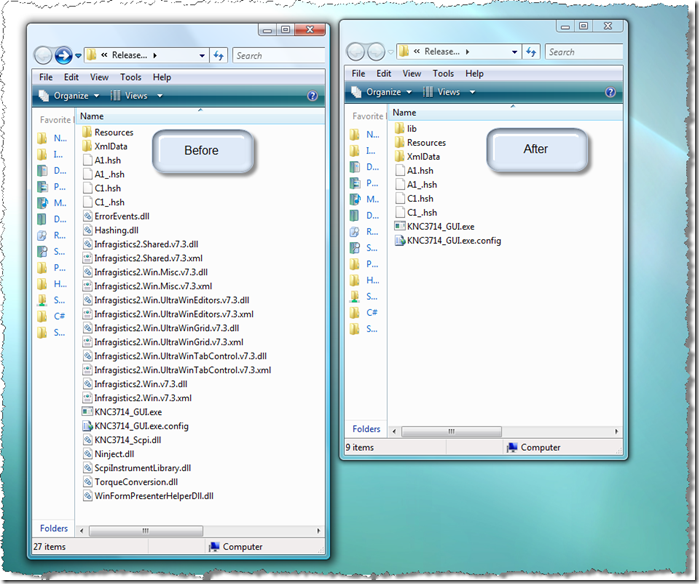Image resolution: width=699 pixels, height=584 pixels.
Task: Open View menu in After window
Action: click(412, 74)
